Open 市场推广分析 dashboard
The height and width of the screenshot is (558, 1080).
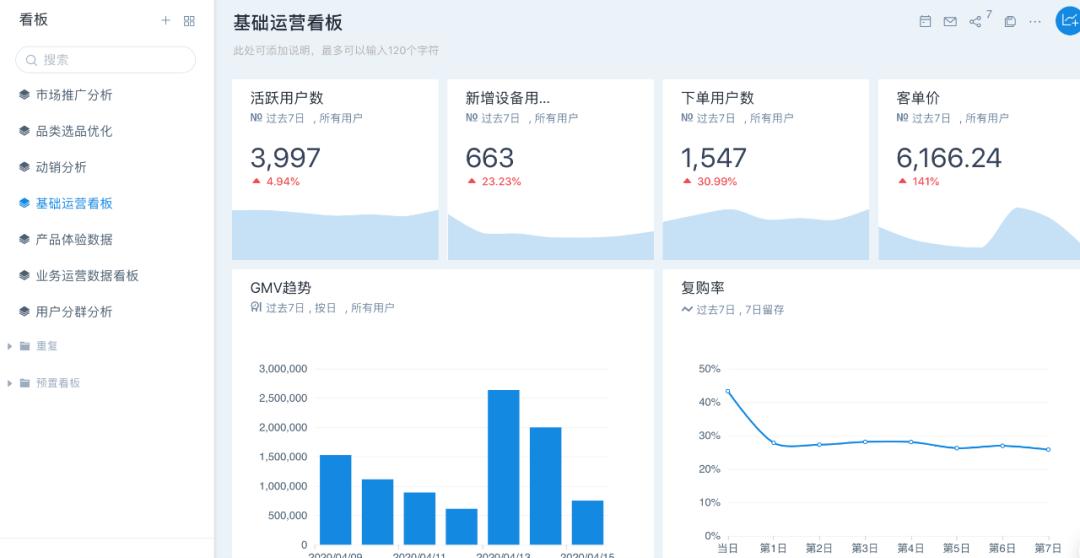(x=74, y=95)
